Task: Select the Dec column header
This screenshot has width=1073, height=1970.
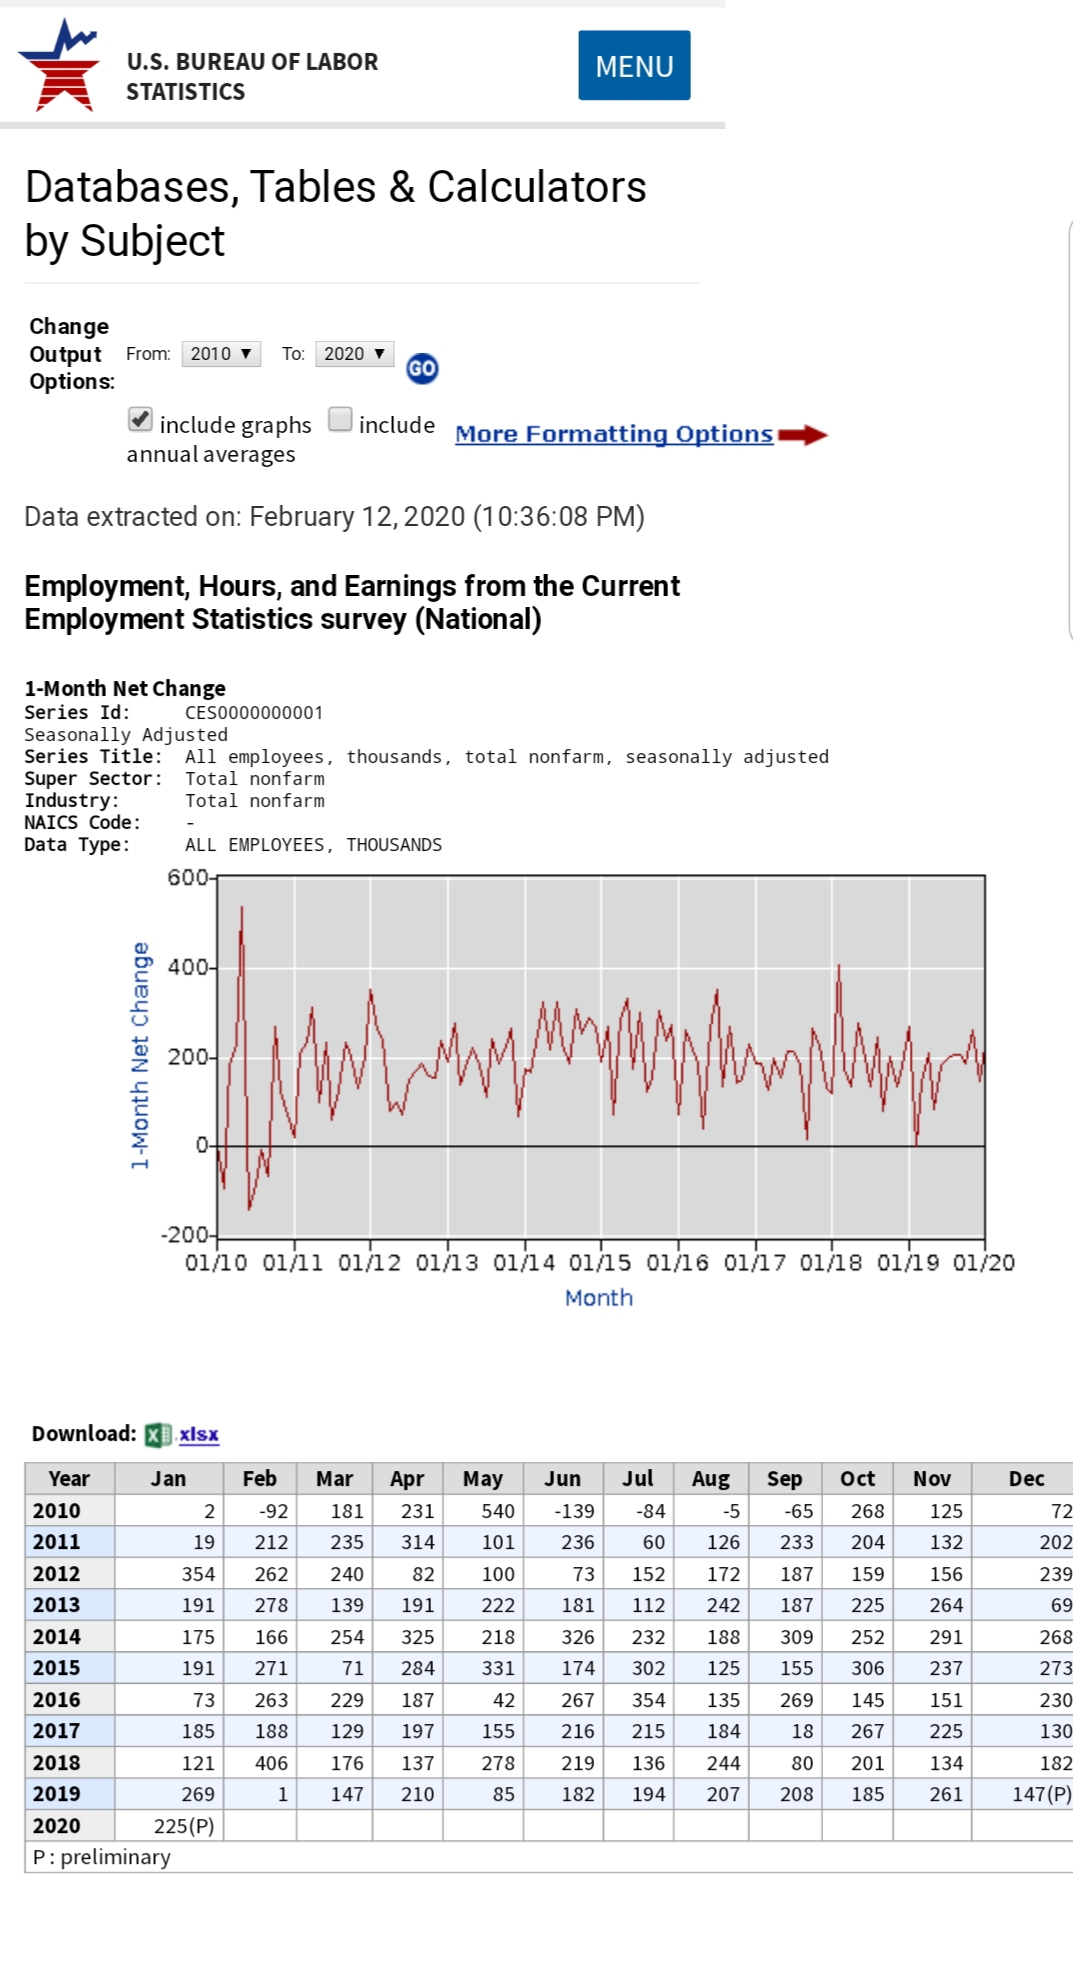Action: 1026,1479
